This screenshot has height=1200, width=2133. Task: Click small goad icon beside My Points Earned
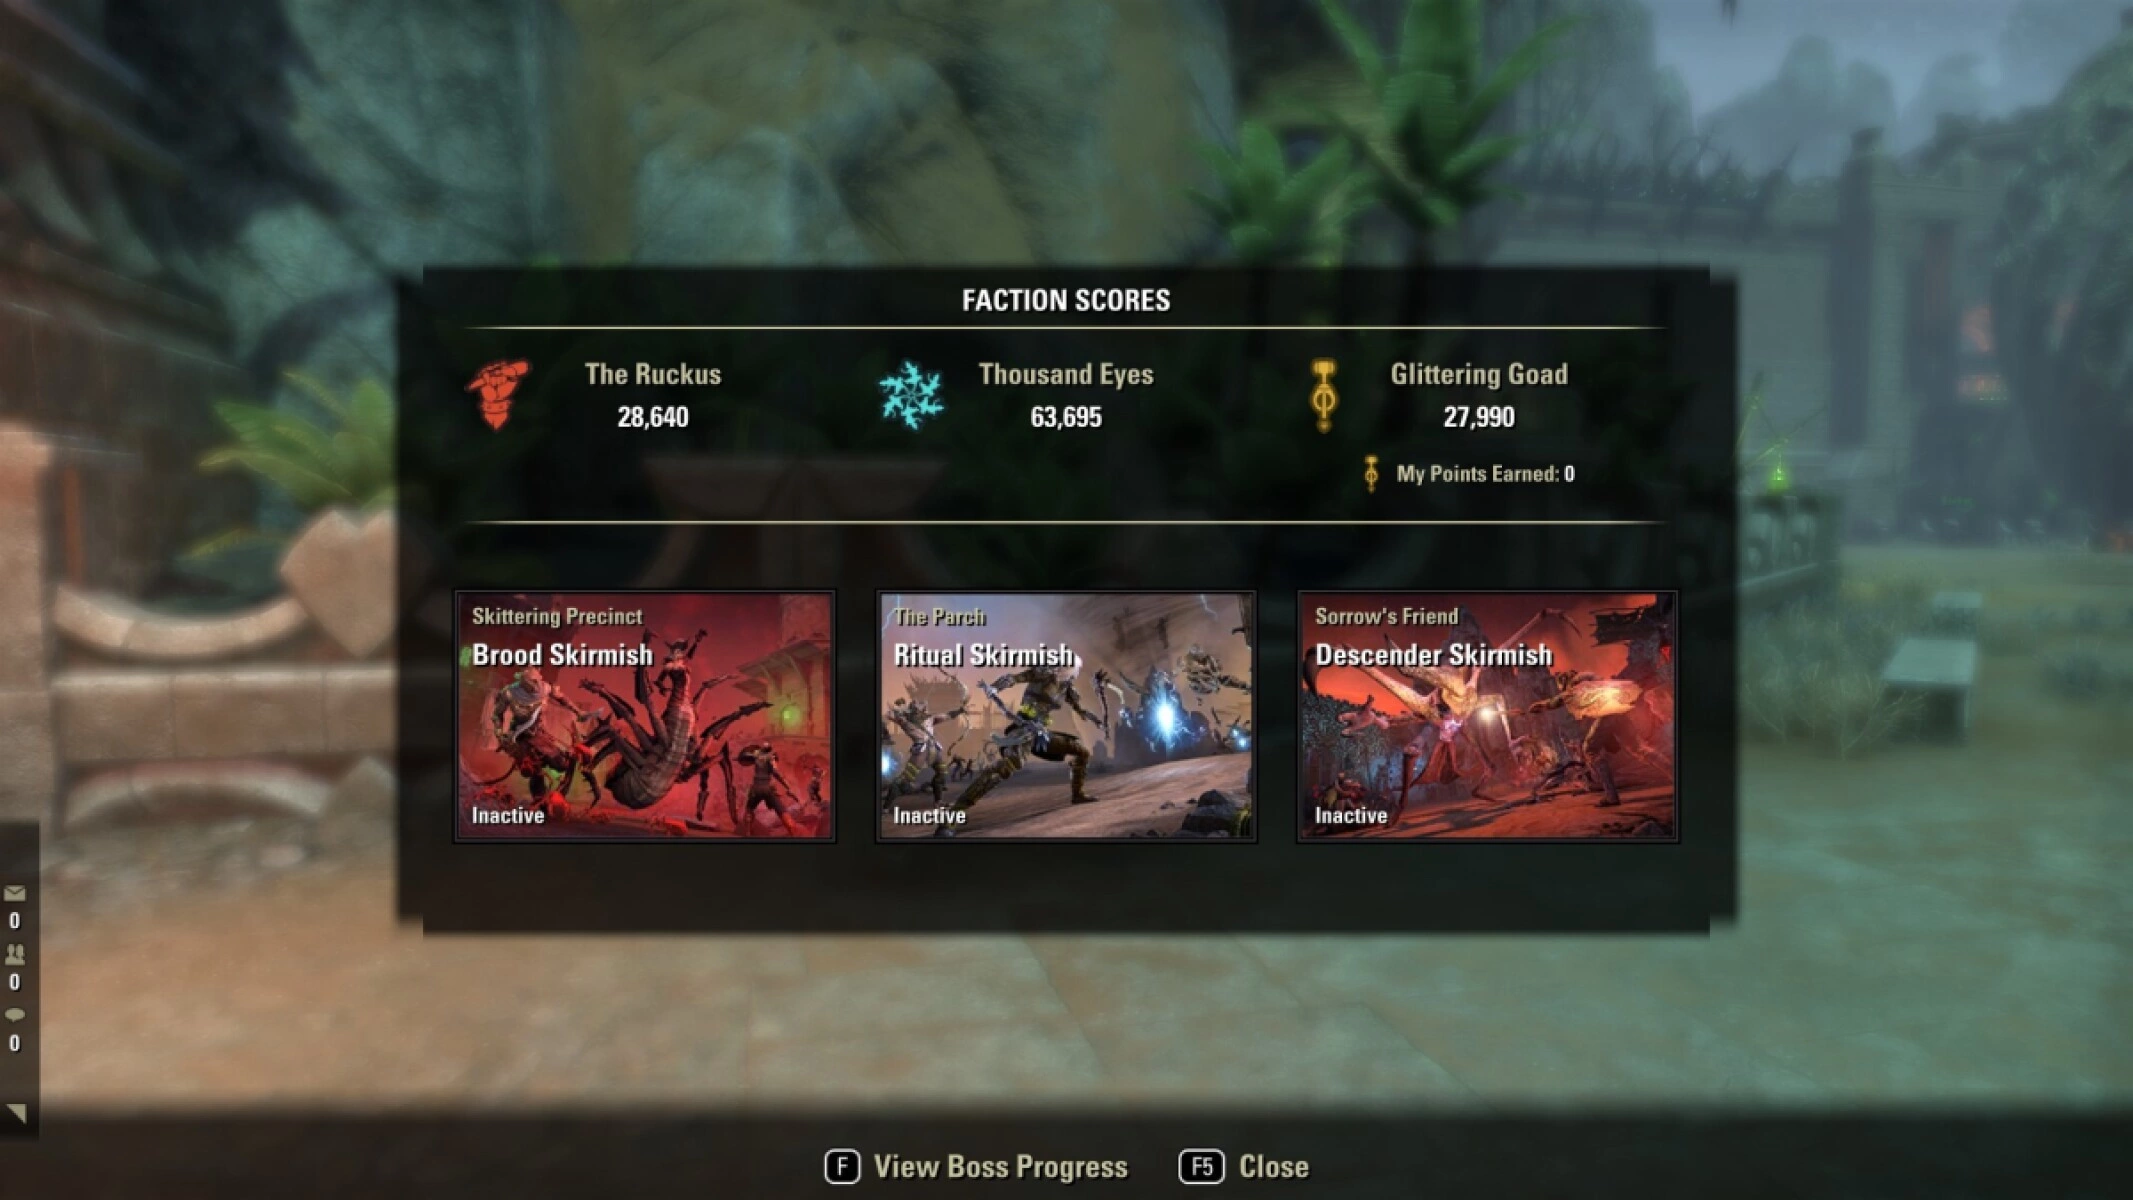[x=1371, y=474]
